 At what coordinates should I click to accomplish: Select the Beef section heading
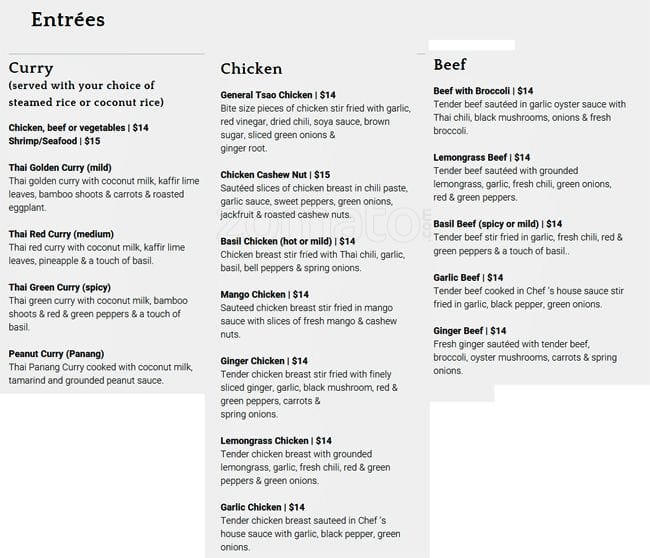coord(450,65)
